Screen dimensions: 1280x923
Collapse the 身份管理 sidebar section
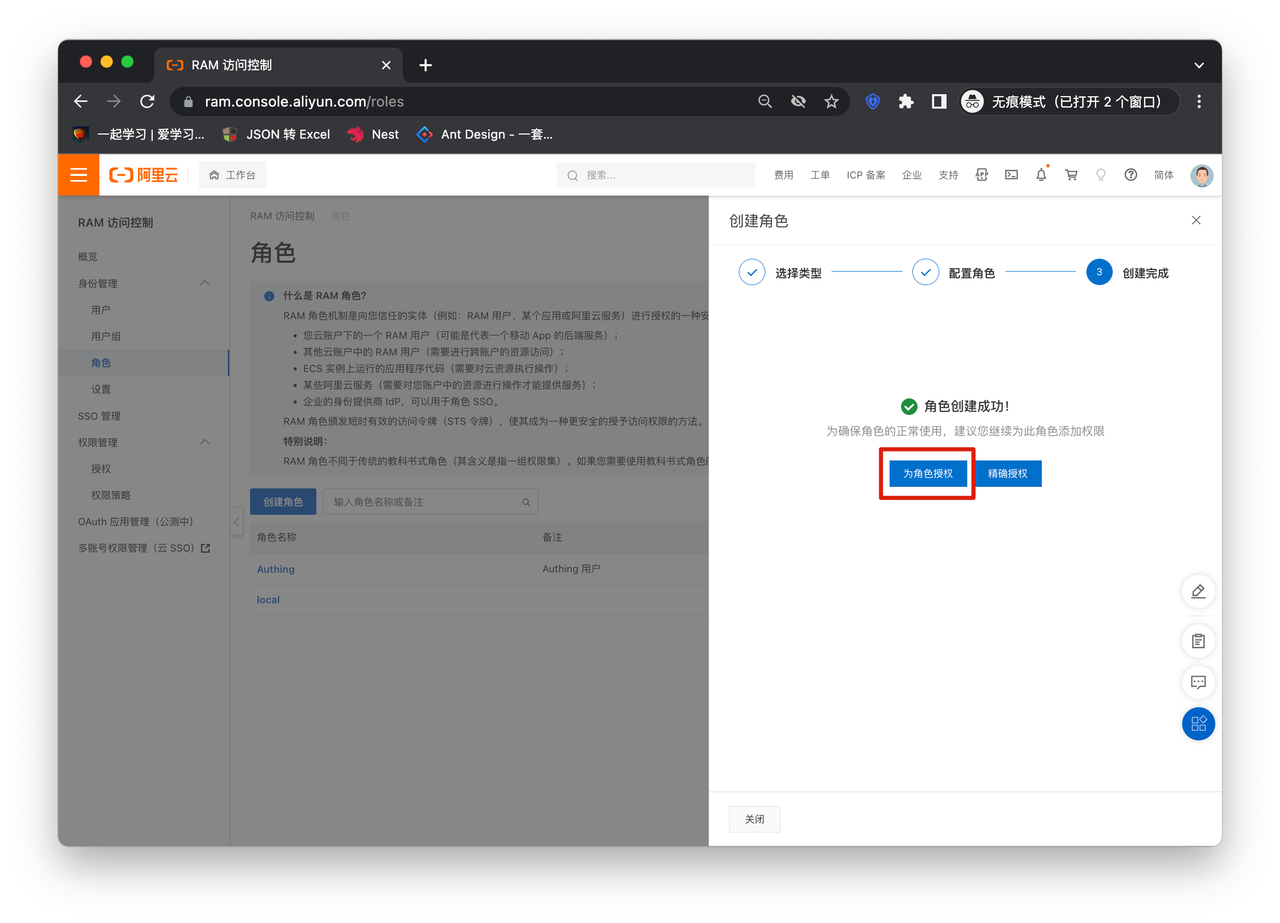[205, 283]
